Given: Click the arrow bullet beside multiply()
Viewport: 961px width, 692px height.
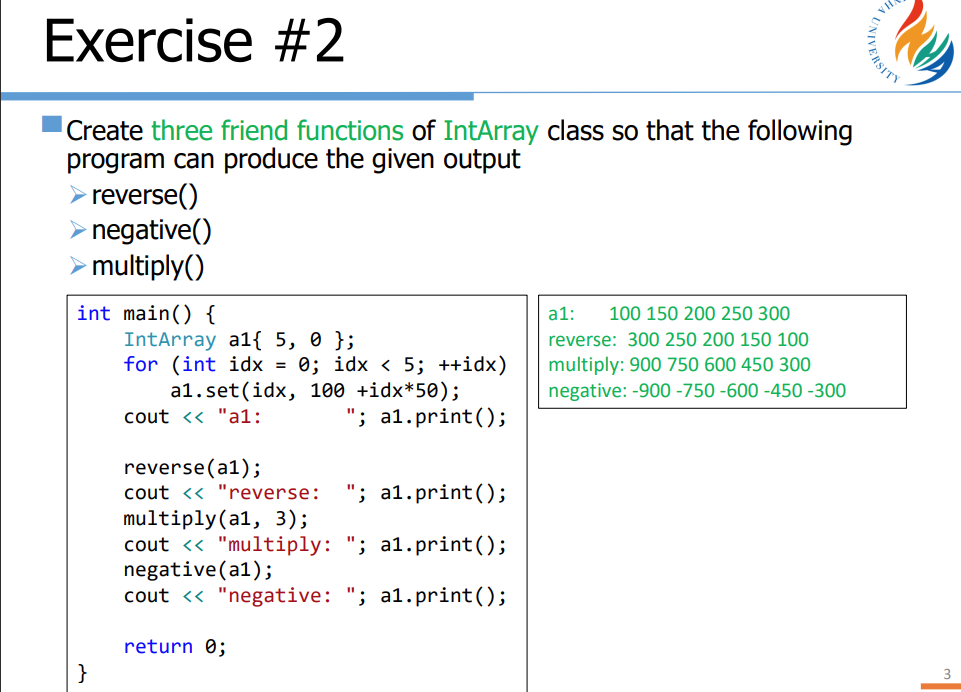Looking at the screenshot, I should (79, 266).
